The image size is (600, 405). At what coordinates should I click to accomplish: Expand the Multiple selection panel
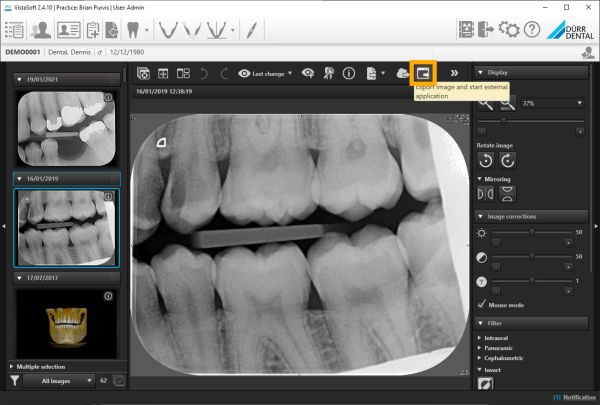[11, 367]
